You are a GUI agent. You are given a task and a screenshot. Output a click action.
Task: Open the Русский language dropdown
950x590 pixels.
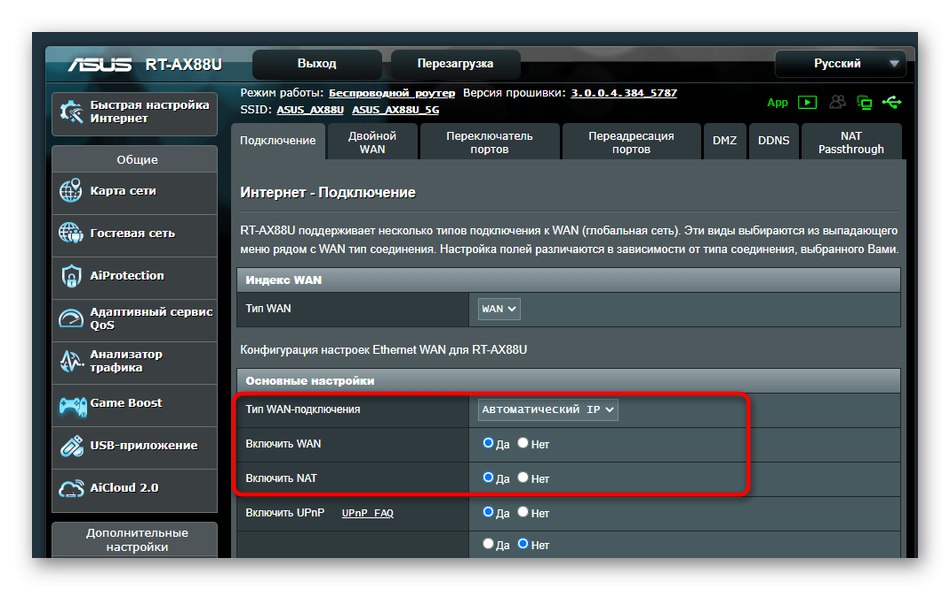pyautogui.click(x=840, y=64)
